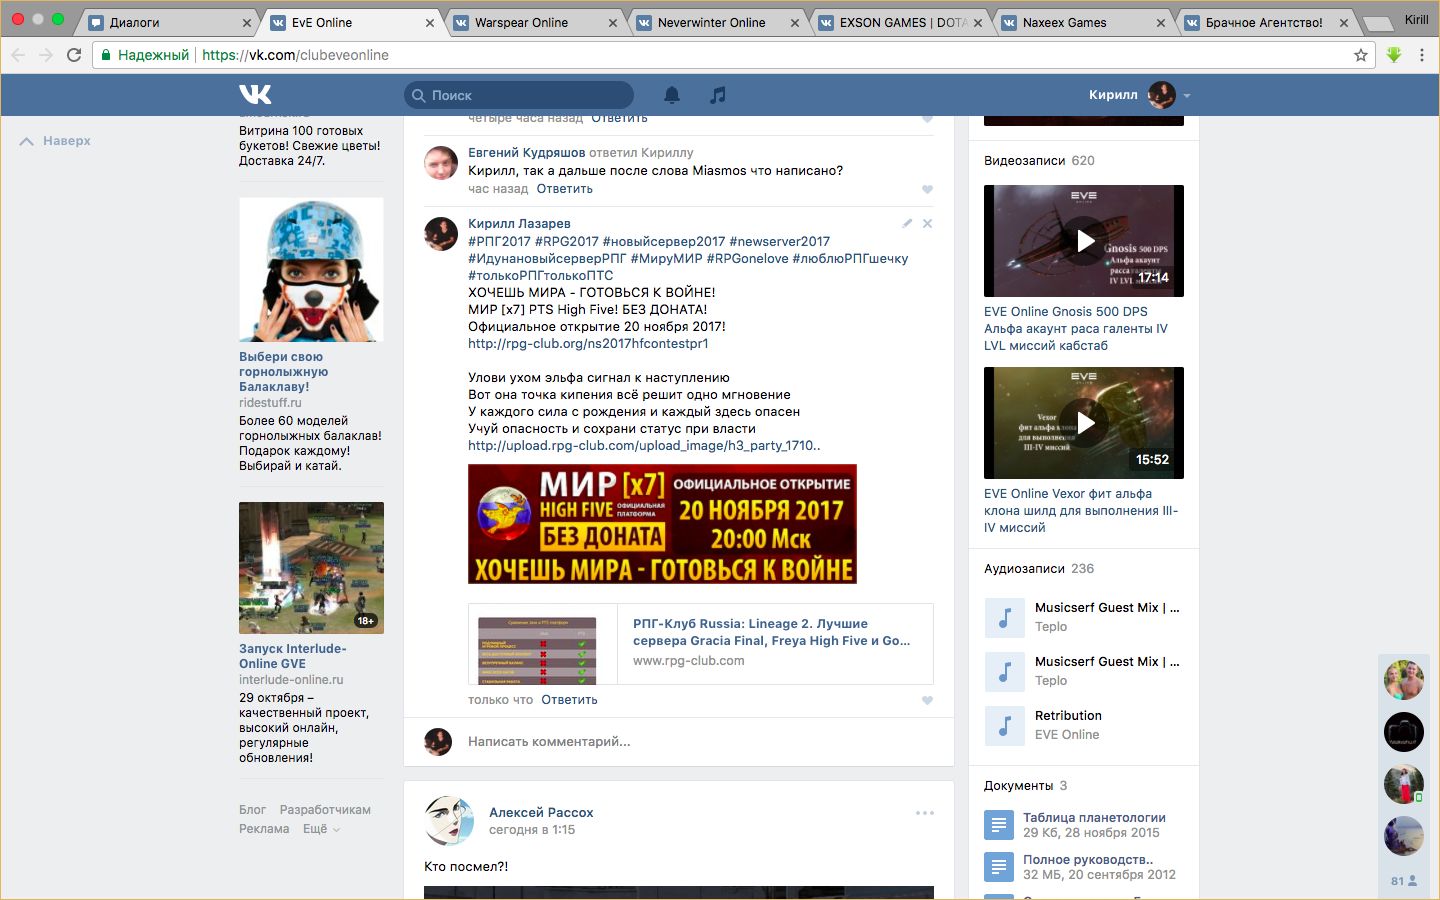Screen dimensions: 1440x900
Task: Open the Реклама footer link
Action: click(264, 829)
